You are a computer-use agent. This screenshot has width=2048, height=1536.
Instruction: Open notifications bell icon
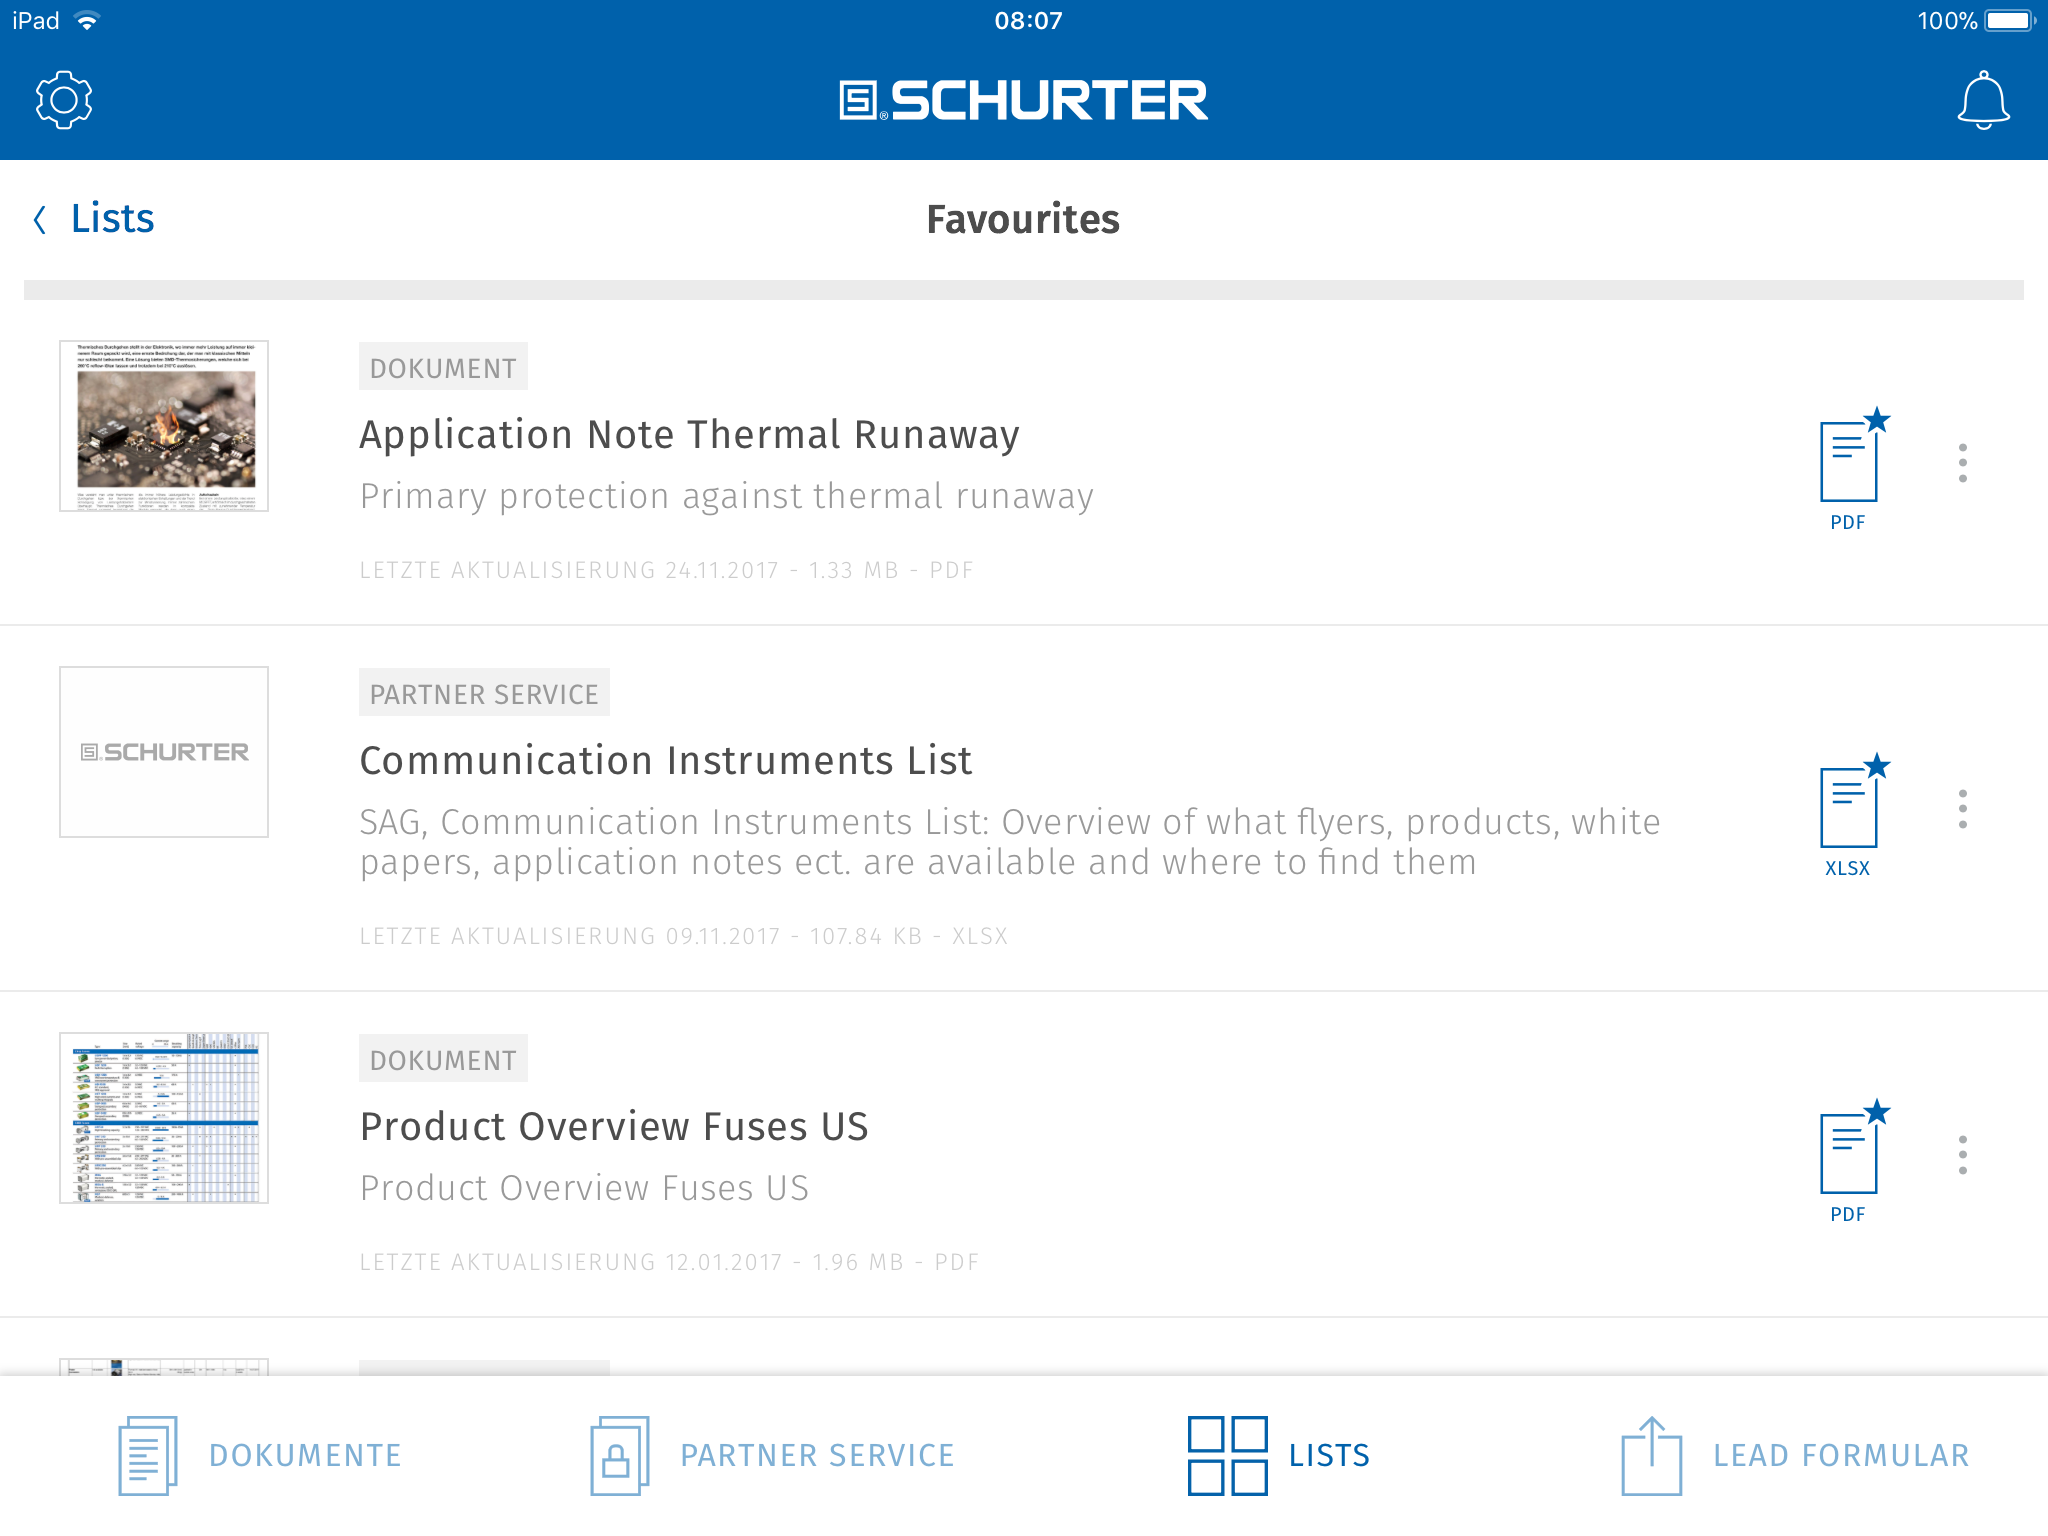(x=1983, y=100)
